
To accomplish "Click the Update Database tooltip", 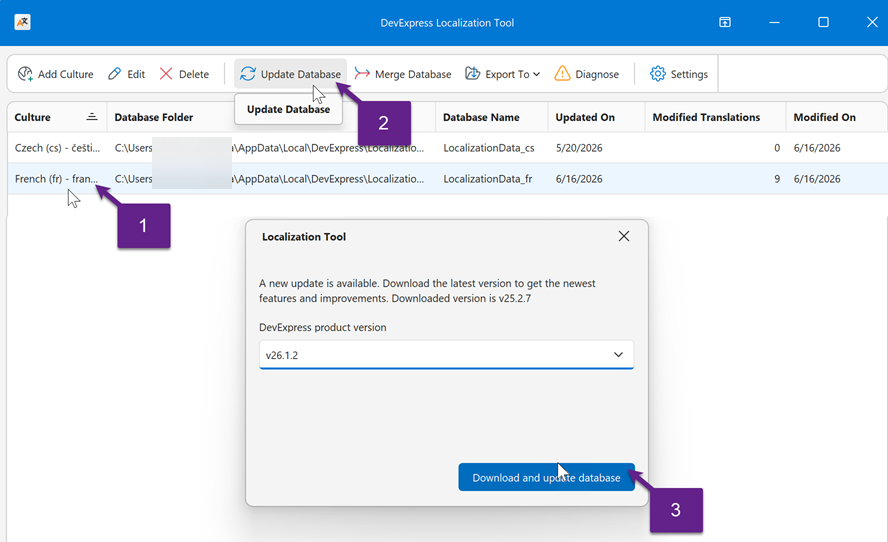I will (288, 109).
